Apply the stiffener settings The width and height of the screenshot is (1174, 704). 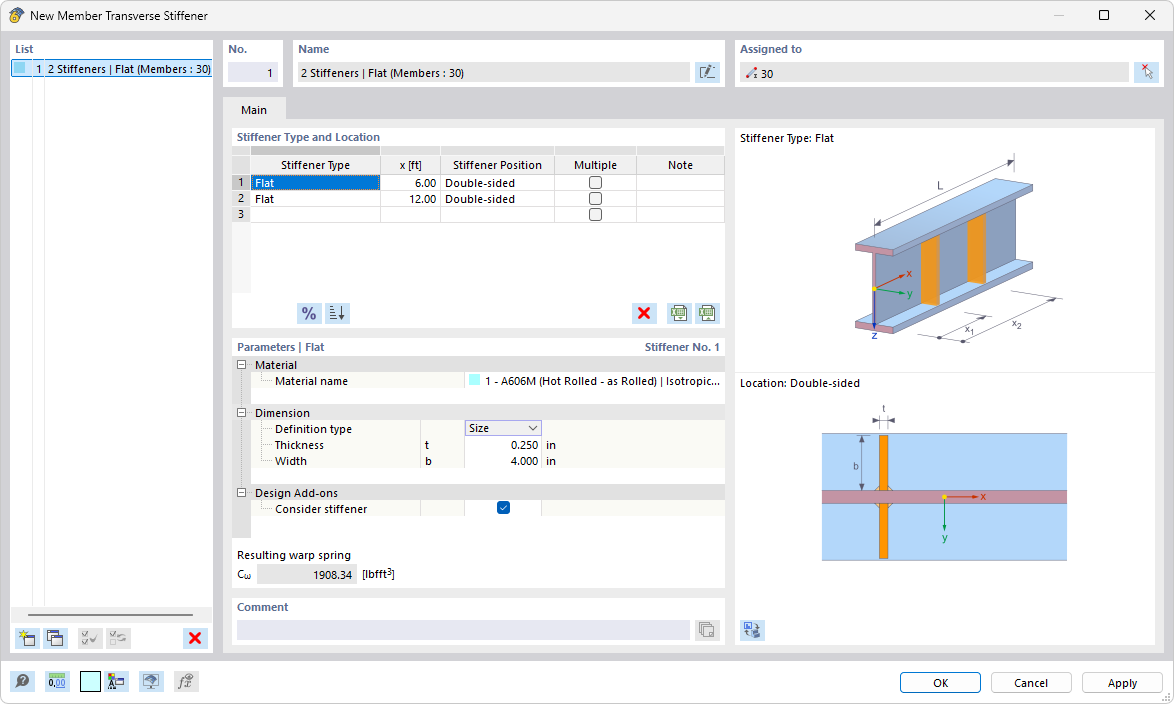(x=1121, y=682)
